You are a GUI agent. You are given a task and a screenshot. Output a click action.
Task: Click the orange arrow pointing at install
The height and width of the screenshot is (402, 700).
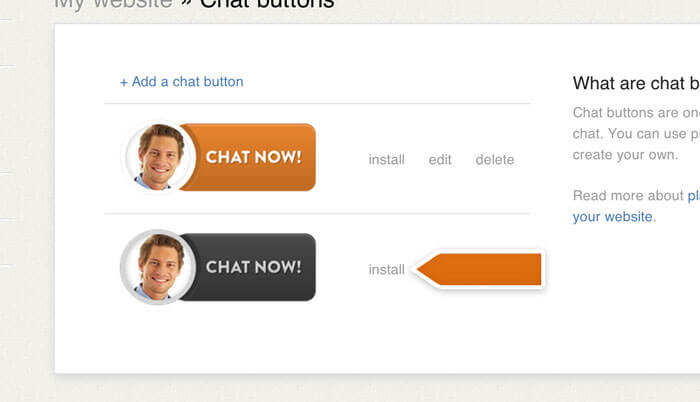coord(479,269)
